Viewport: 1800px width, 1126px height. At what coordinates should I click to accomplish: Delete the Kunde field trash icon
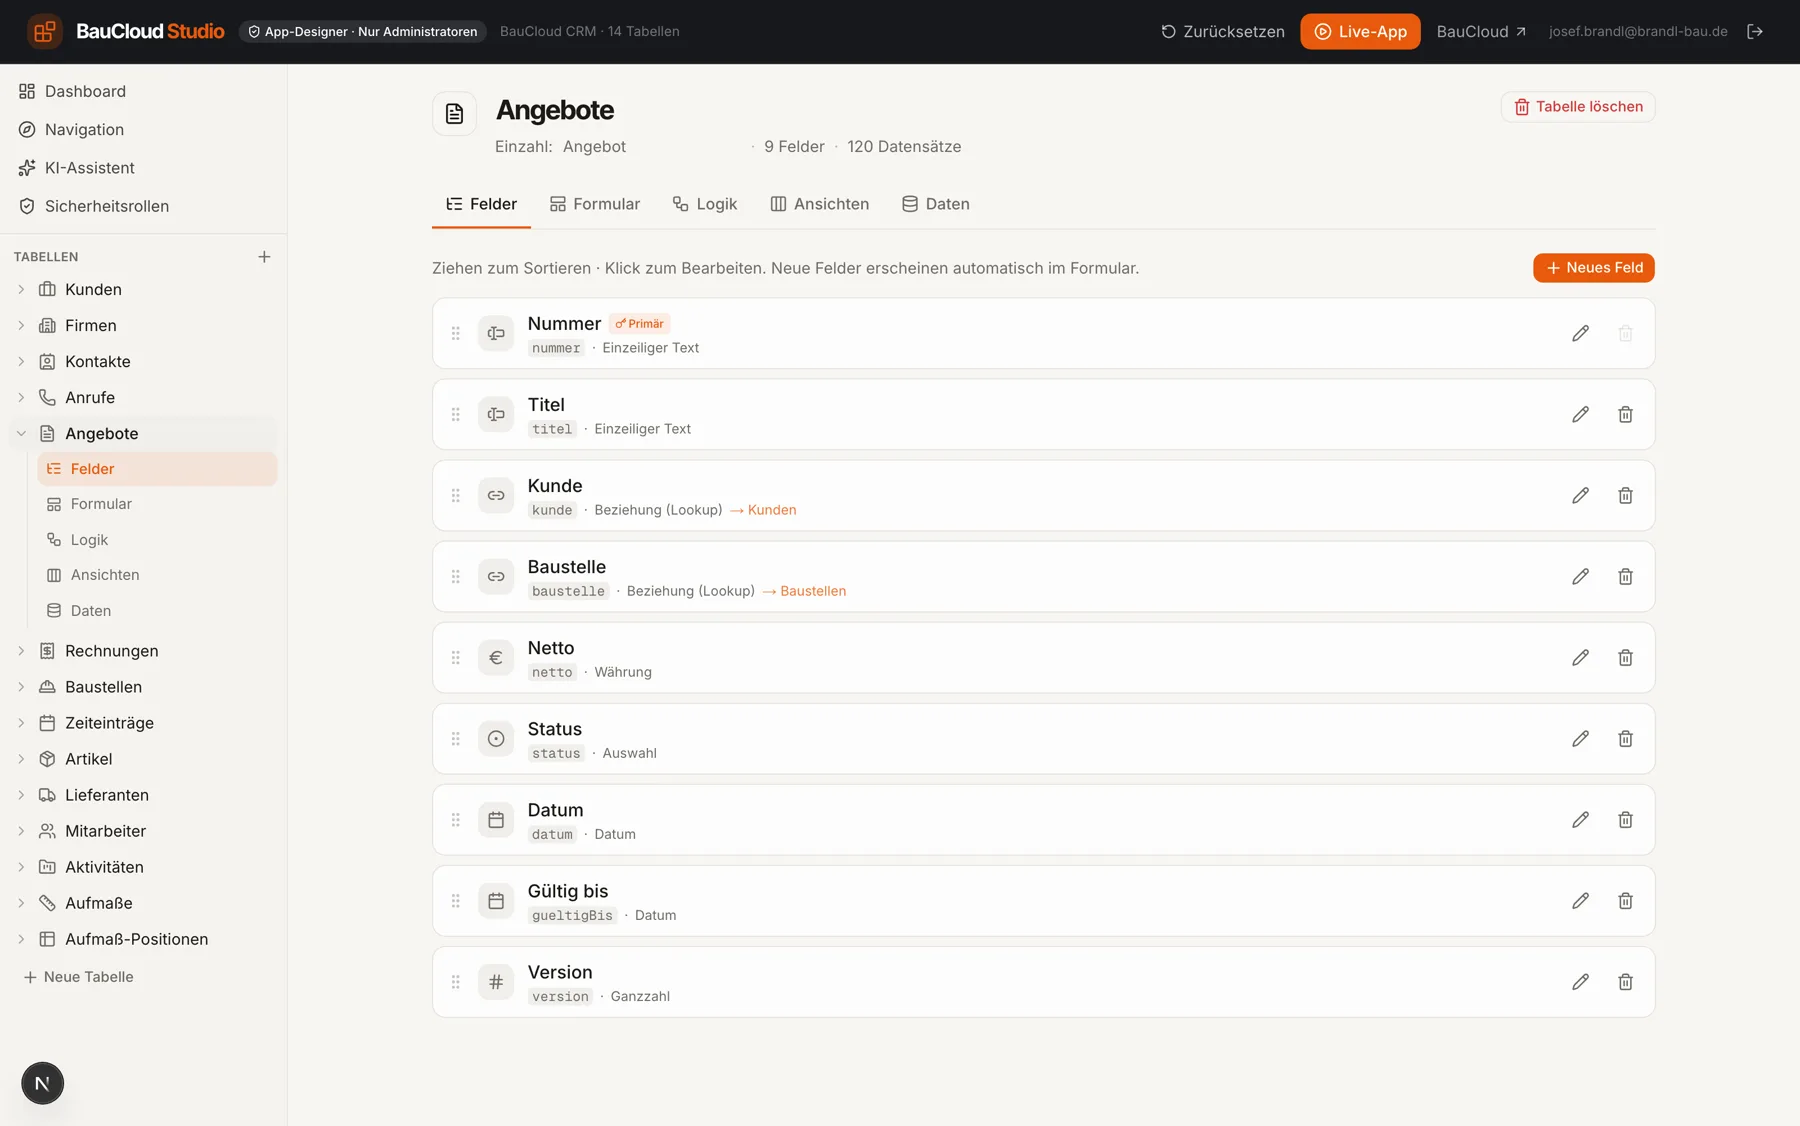click(1626, 495)
